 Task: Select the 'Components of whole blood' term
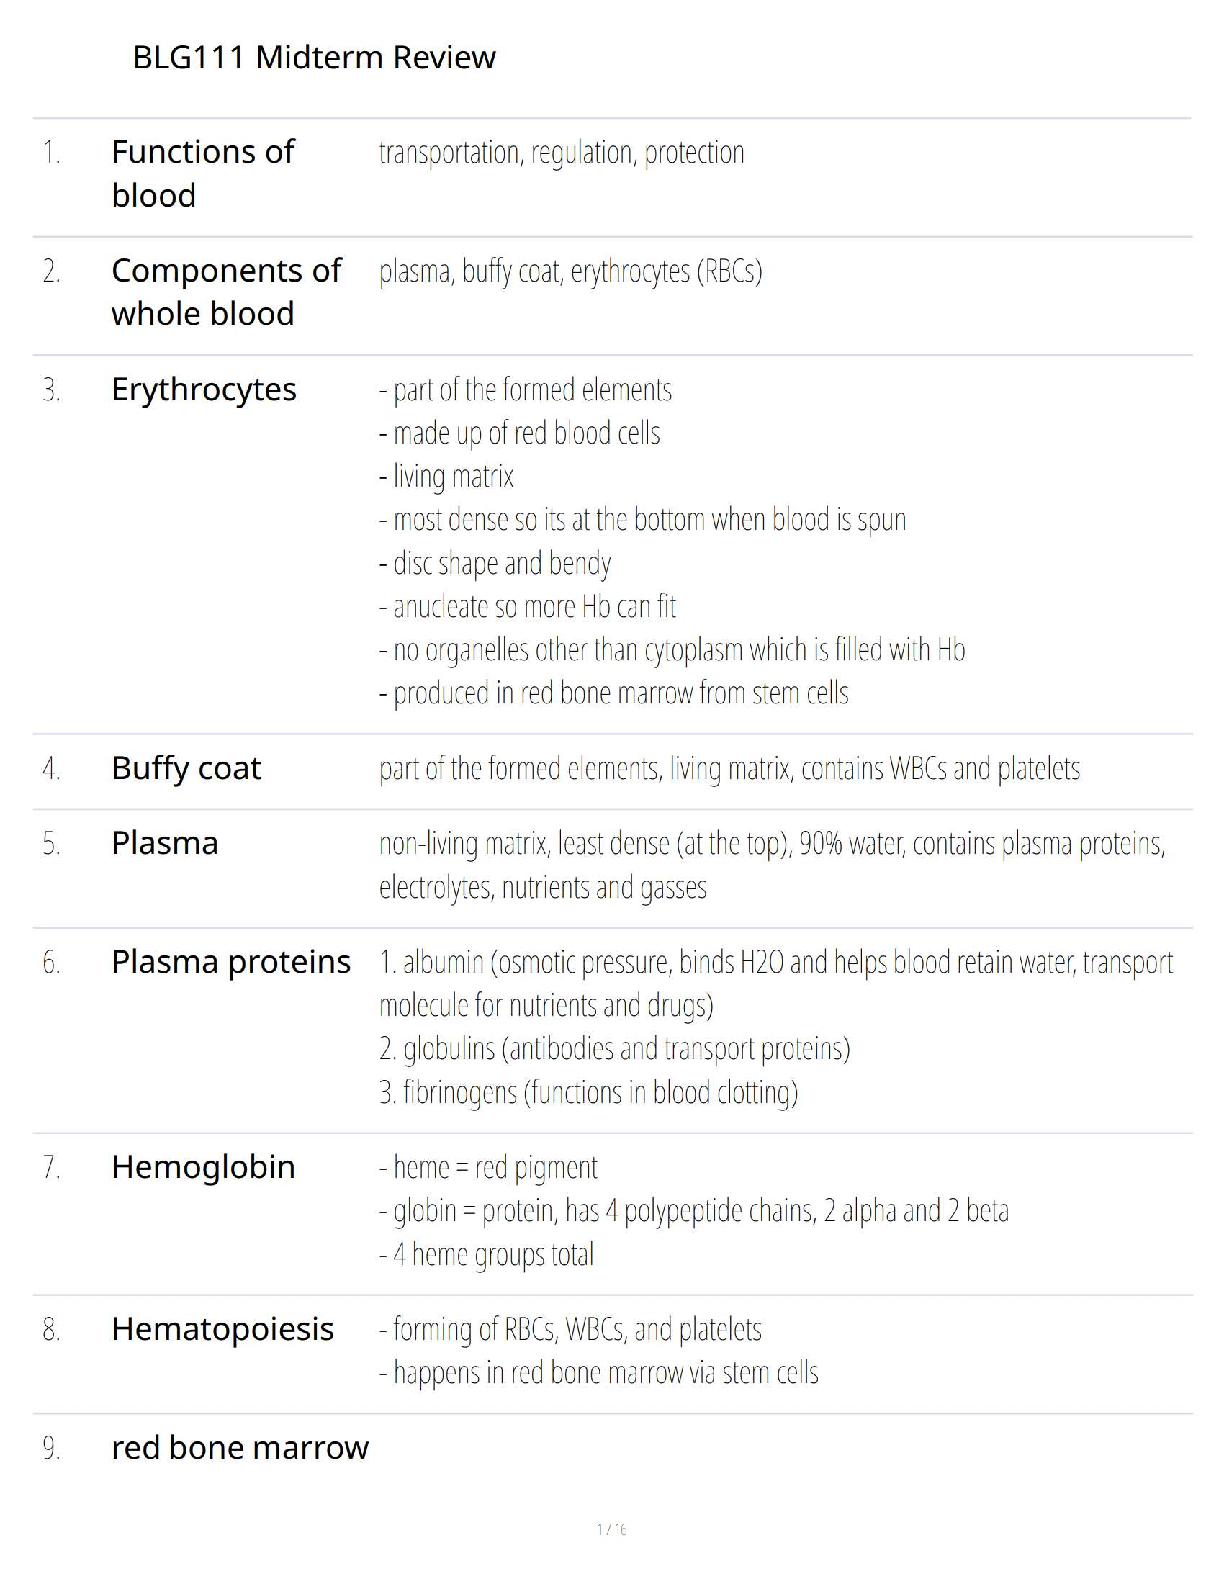click(x=226, y=292)
